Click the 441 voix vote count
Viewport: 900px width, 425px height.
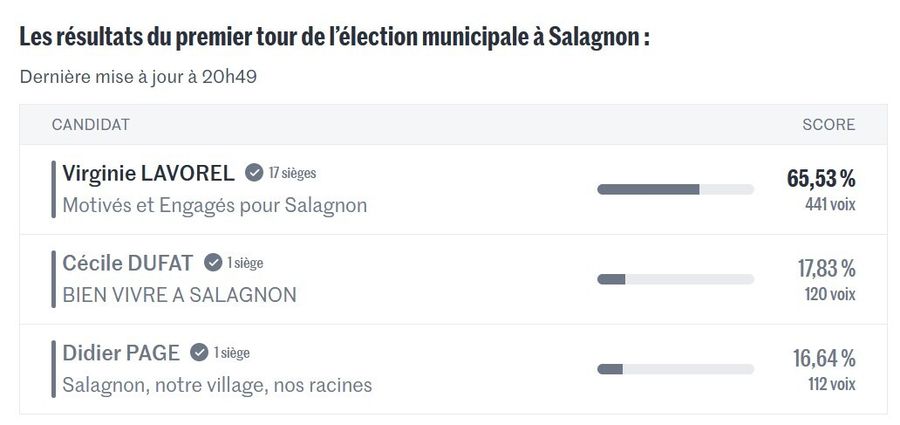830,205
